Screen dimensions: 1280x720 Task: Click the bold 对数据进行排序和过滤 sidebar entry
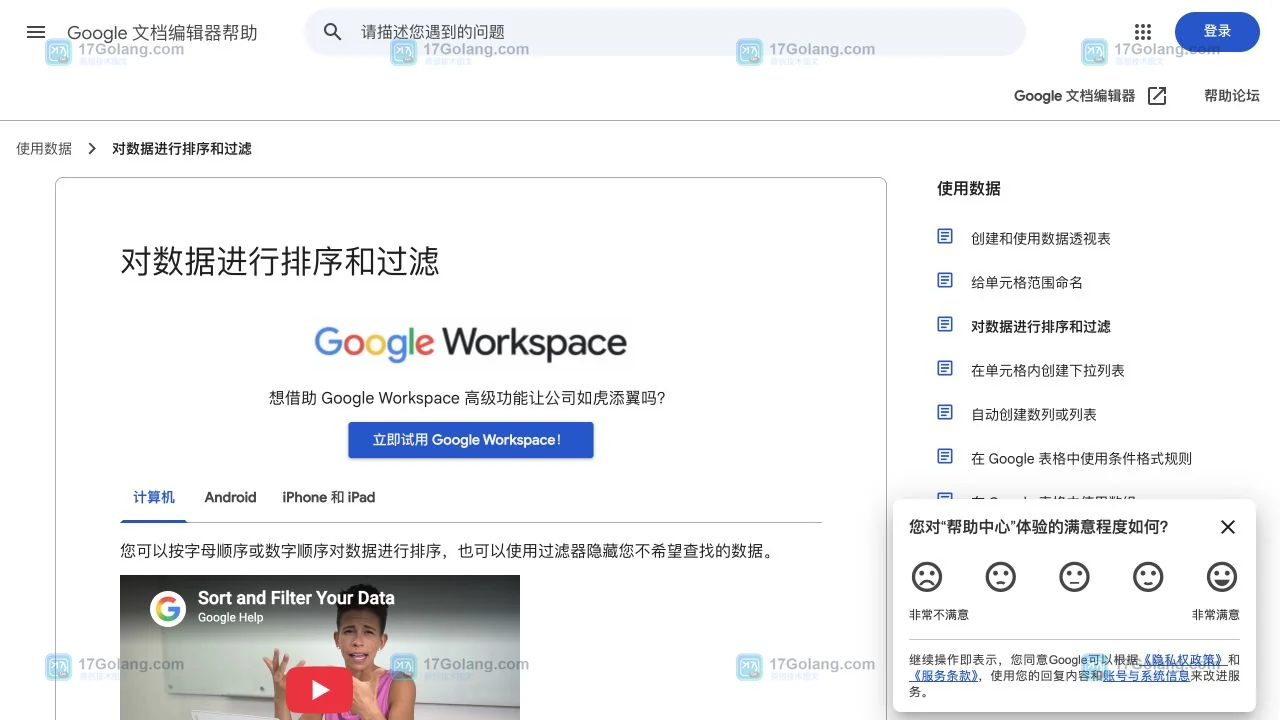tap(1041, 326)
